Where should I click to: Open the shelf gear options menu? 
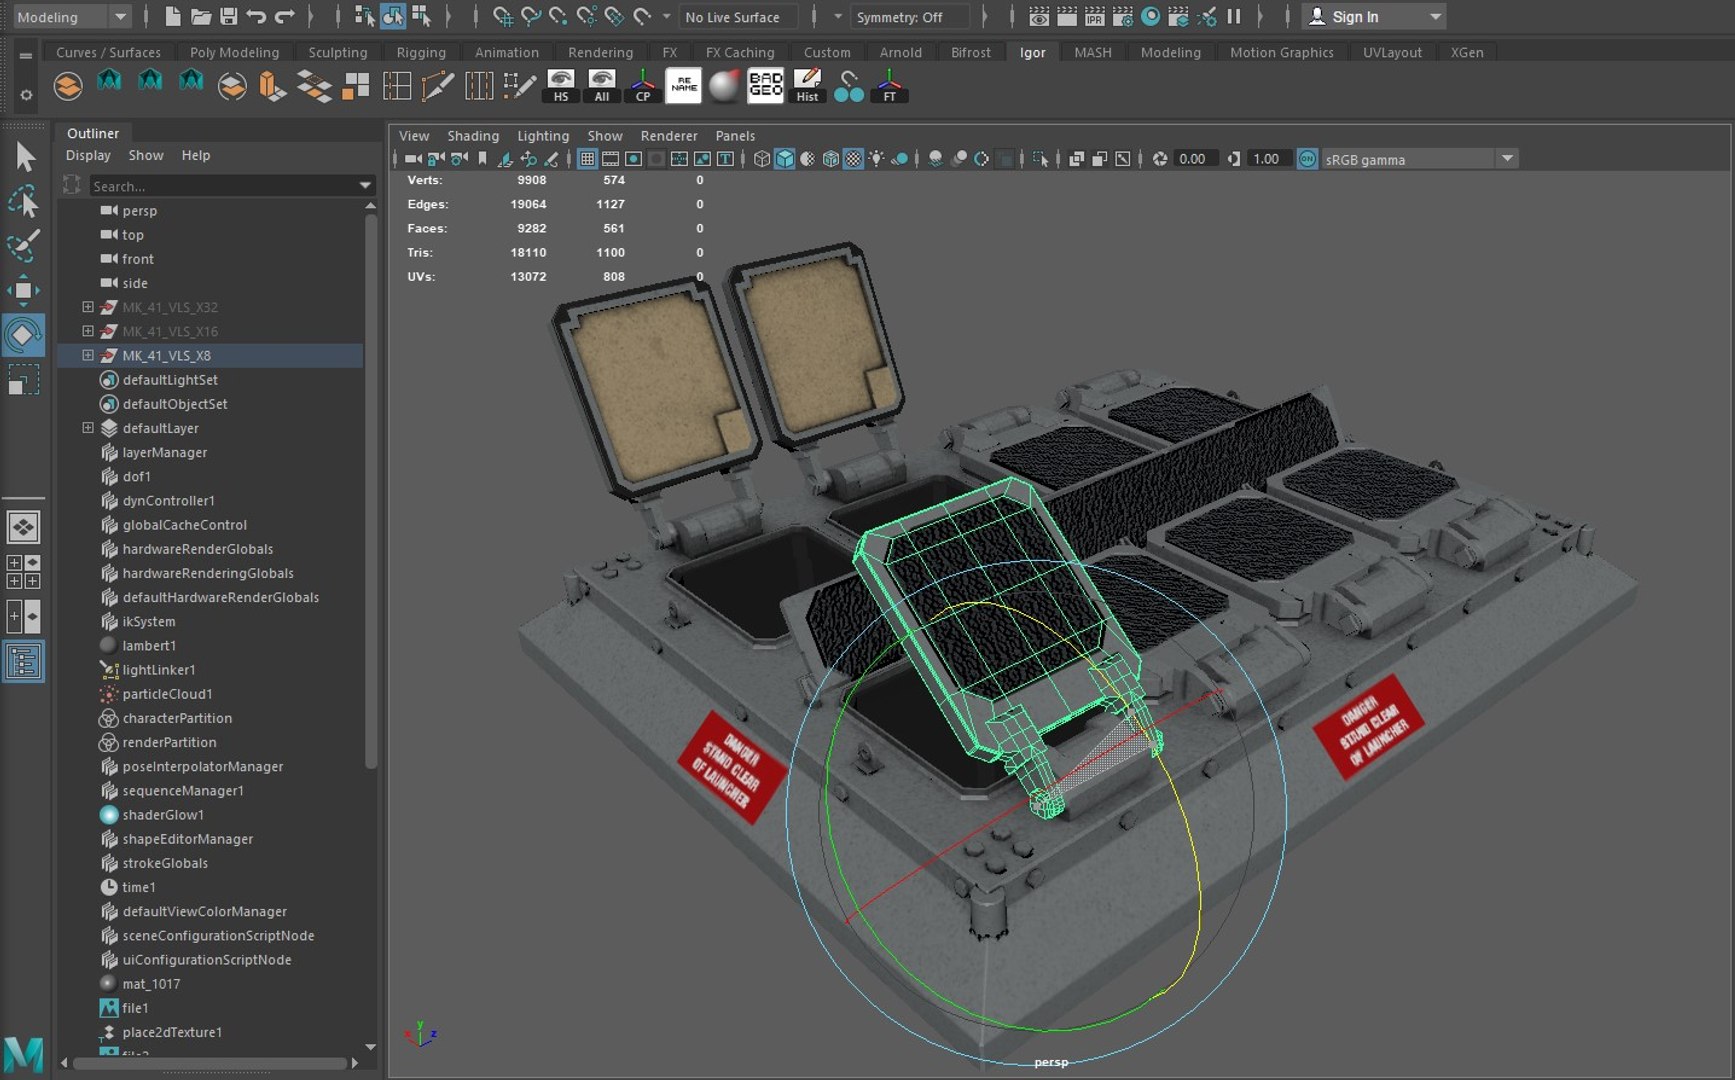pyautogui.click(x=26, y=95)
